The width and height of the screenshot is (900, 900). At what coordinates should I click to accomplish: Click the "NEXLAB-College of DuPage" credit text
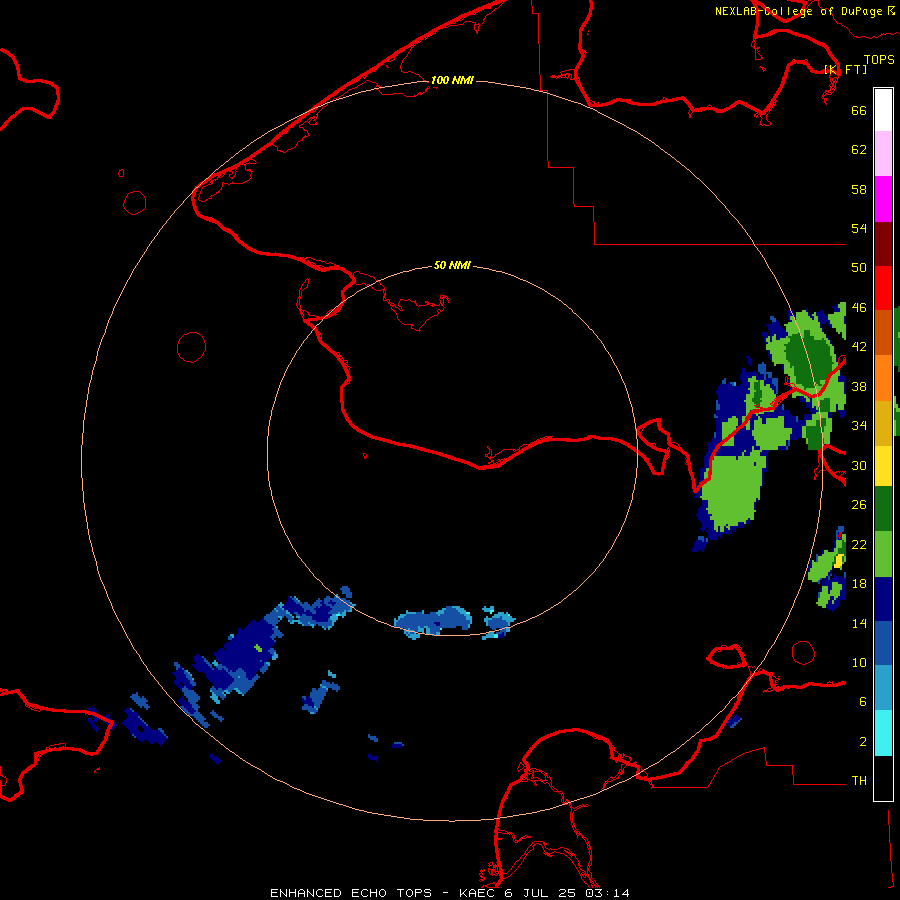click(x=800, y=11)
